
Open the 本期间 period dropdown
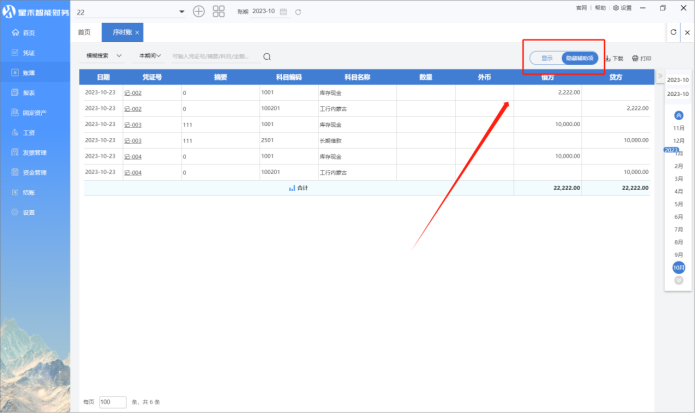151,56
